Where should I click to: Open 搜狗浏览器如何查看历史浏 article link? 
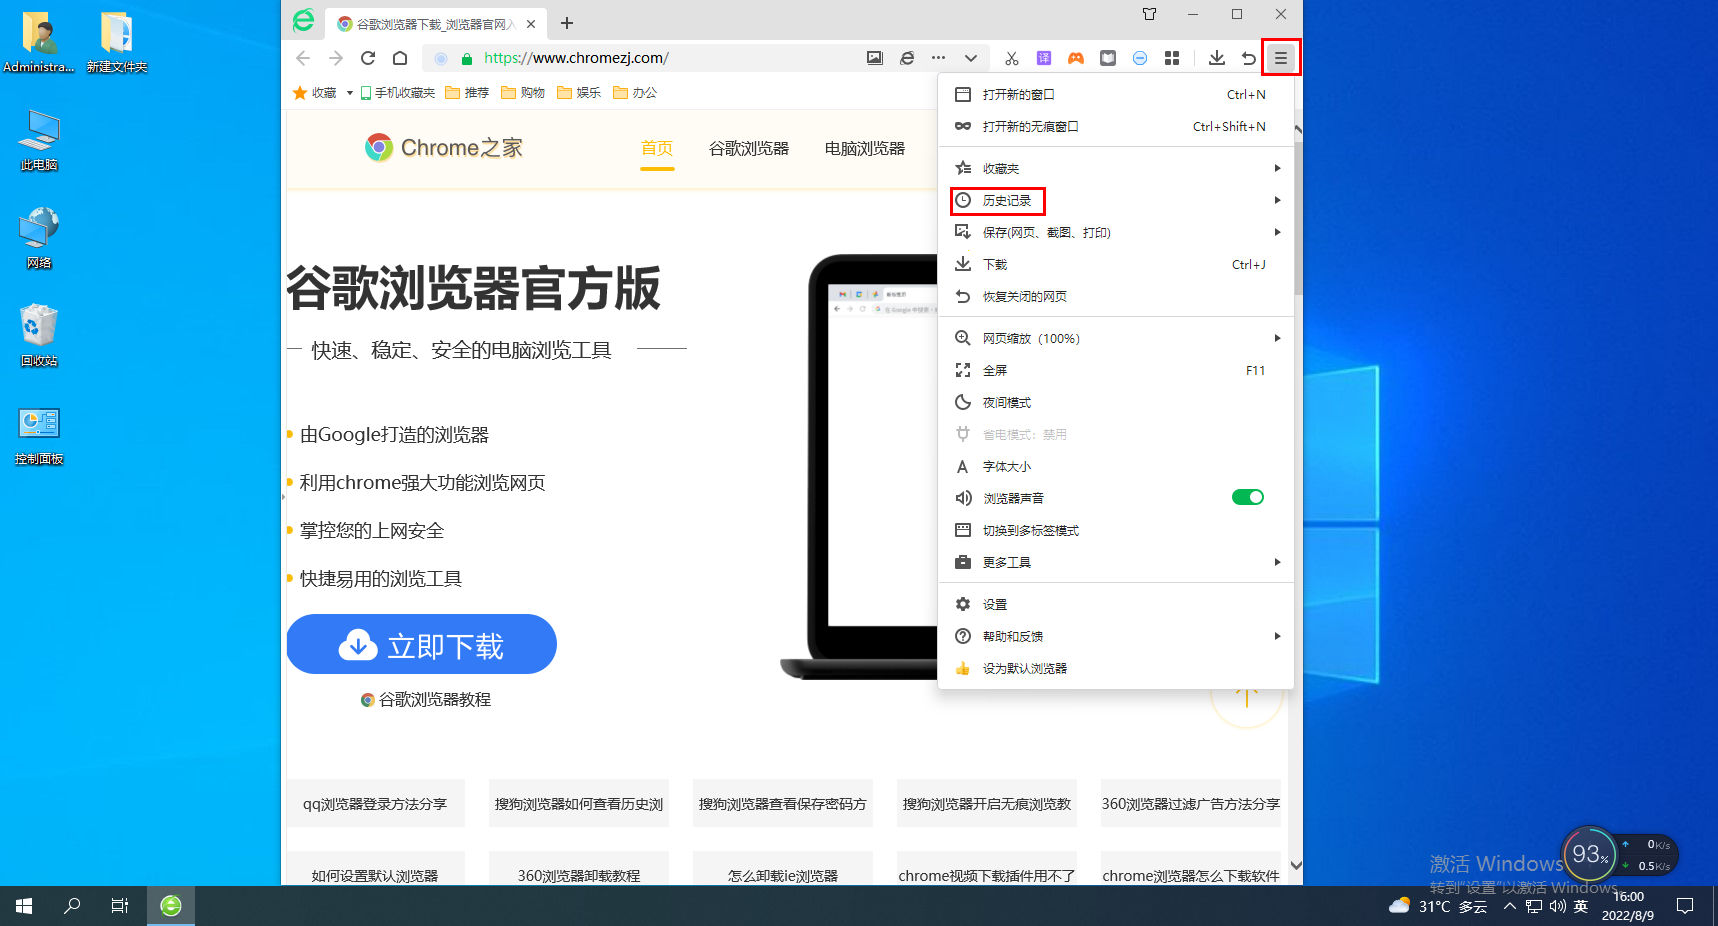(579, 803)
